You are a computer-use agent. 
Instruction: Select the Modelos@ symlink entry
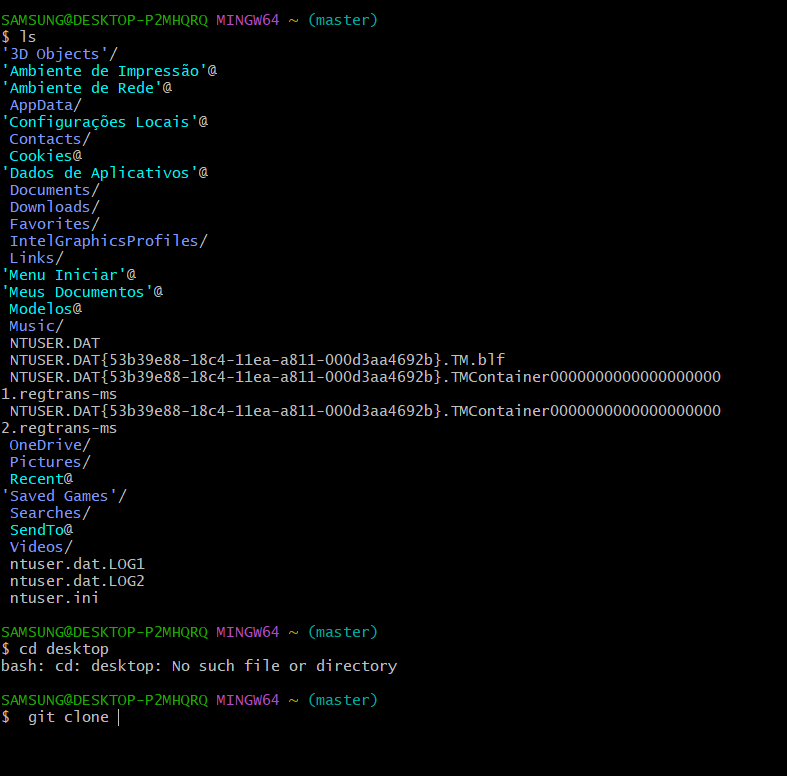(46, 309)
